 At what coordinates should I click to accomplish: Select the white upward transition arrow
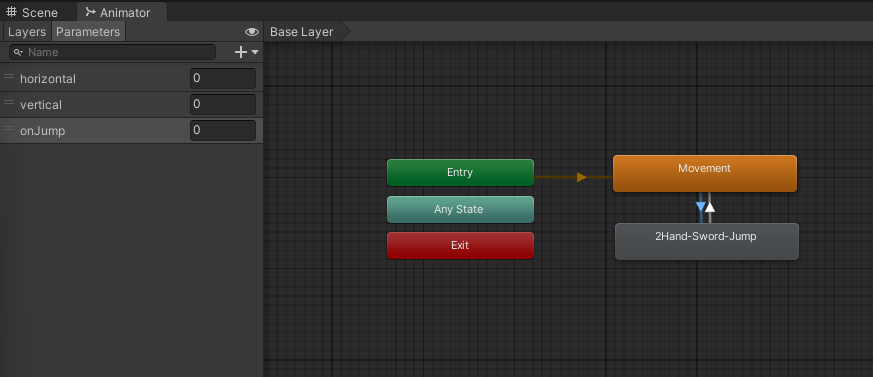710,207
